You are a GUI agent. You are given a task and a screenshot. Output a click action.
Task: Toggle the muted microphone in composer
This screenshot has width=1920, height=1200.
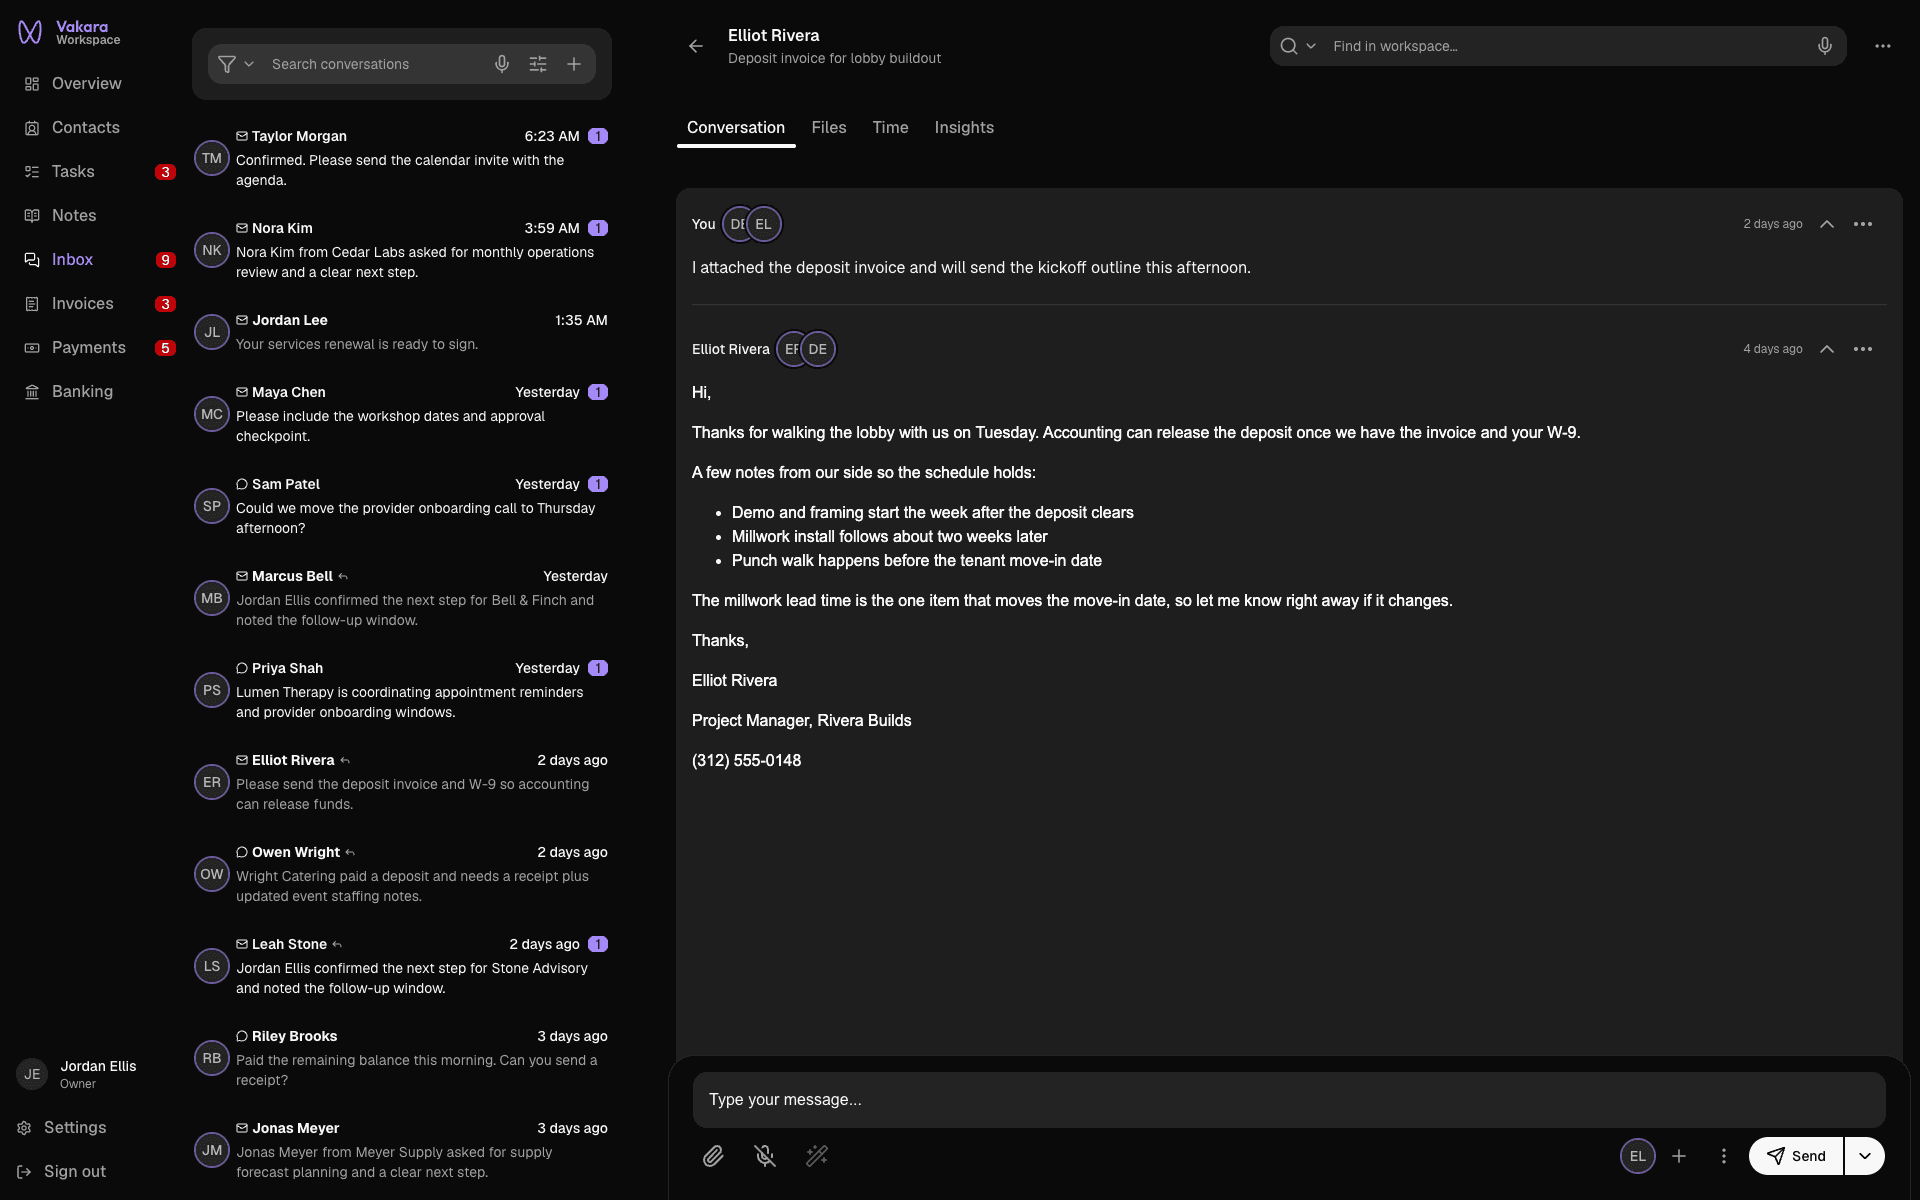click(765, 1156)
